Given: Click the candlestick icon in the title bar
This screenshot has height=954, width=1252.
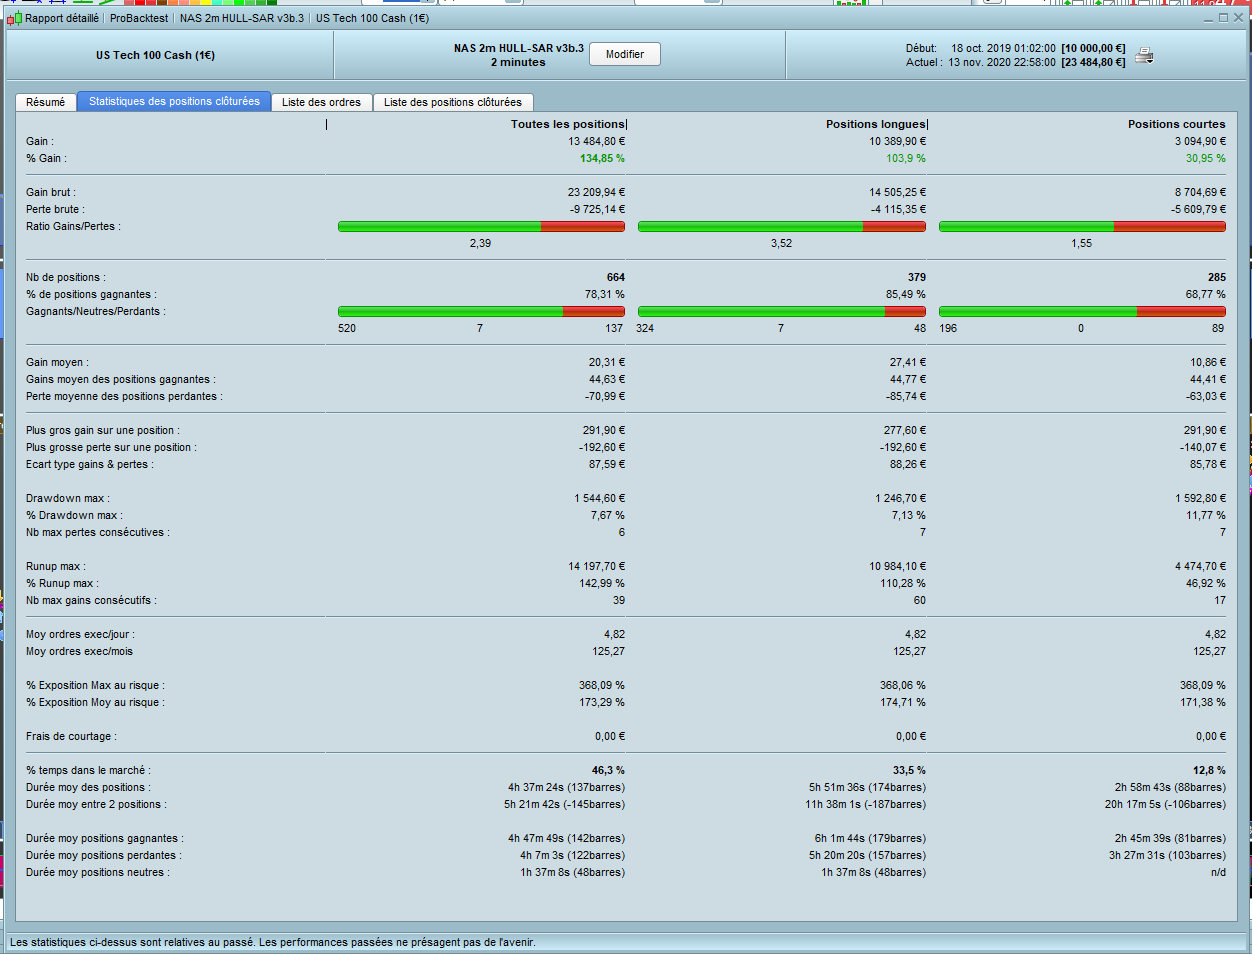Looking at the screenshot, I should (x=14, y=18).
